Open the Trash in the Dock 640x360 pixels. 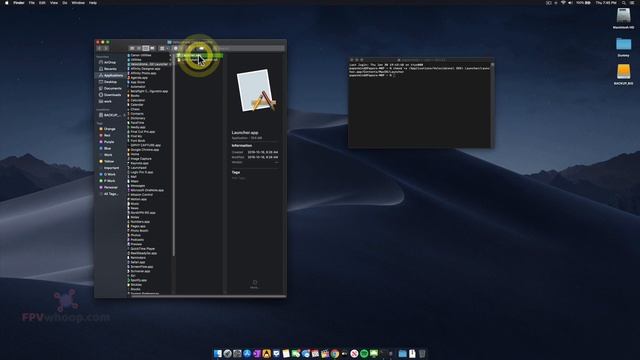(x=422, y=353)
